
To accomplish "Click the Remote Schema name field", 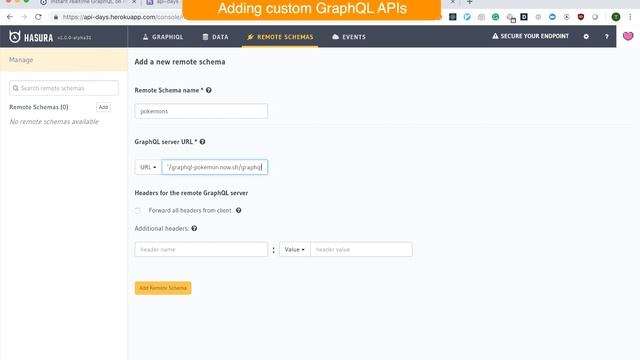I will point(201,111).
